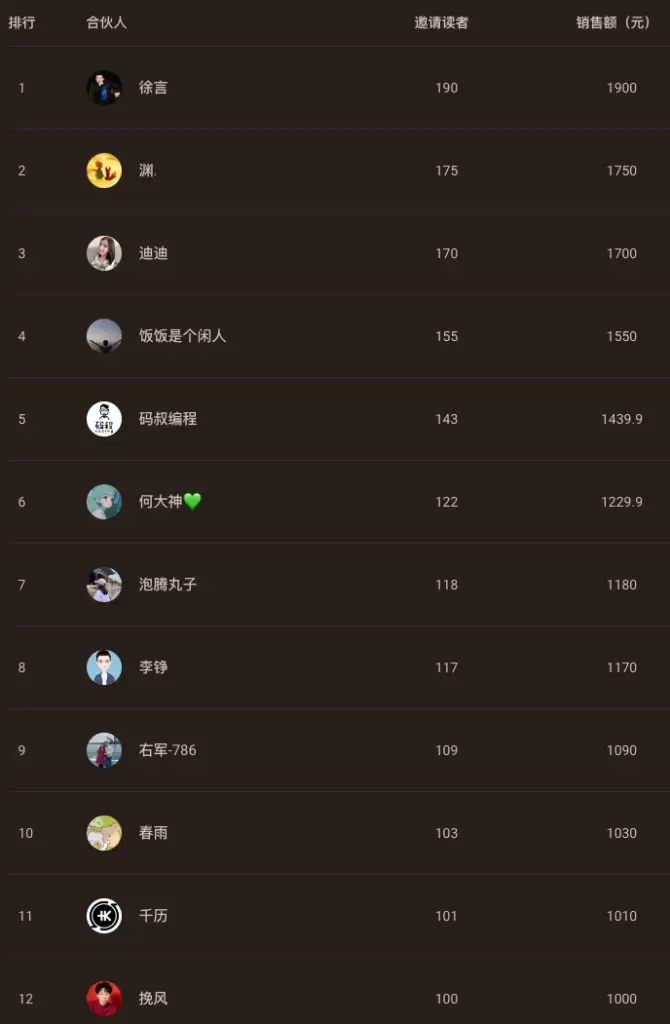Open 渊.'s avatar picture
Image resolution: width=670 pixels, height=1024 pixels.
pos(104,170)
